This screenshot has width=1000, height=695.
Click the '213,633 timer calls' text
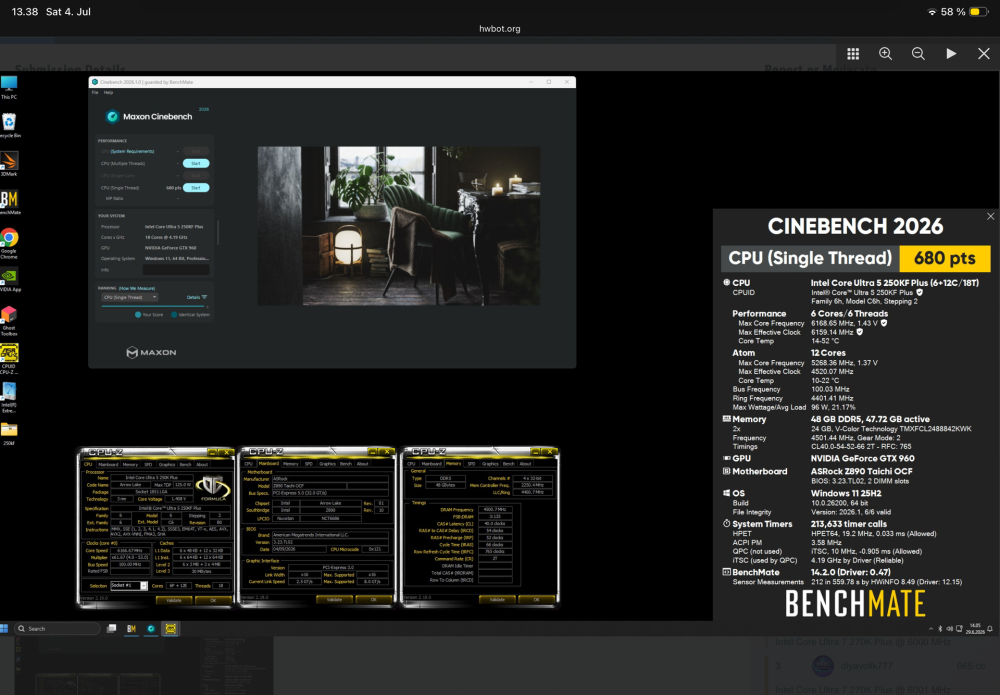(x=849, y=523)
